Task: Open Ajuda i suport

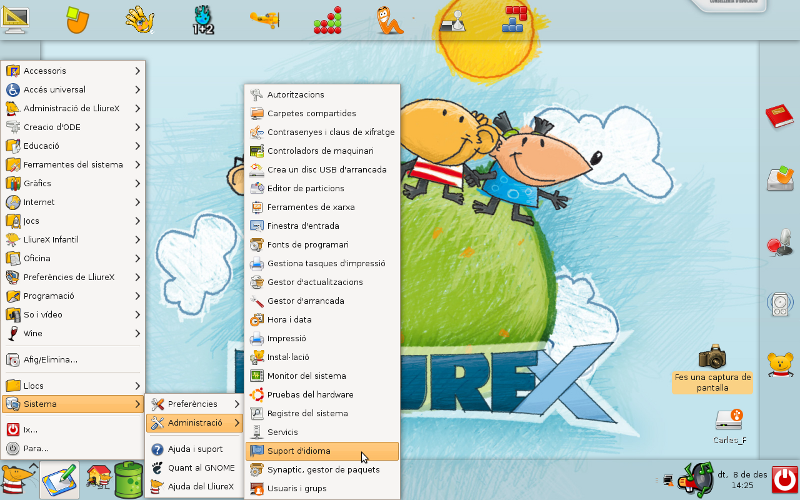Action: pos(194,449)
